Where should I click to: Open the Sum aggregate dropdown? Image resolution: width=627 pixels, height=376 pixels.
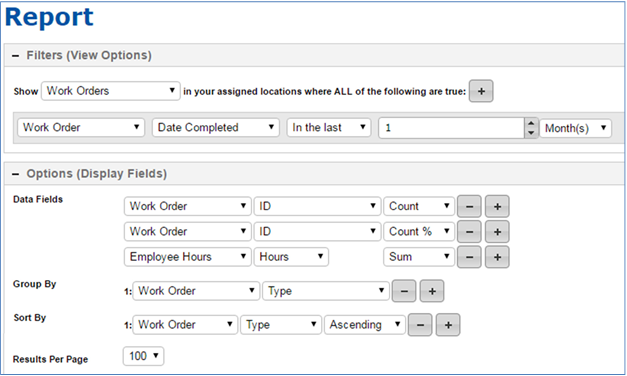click(419, 257)
